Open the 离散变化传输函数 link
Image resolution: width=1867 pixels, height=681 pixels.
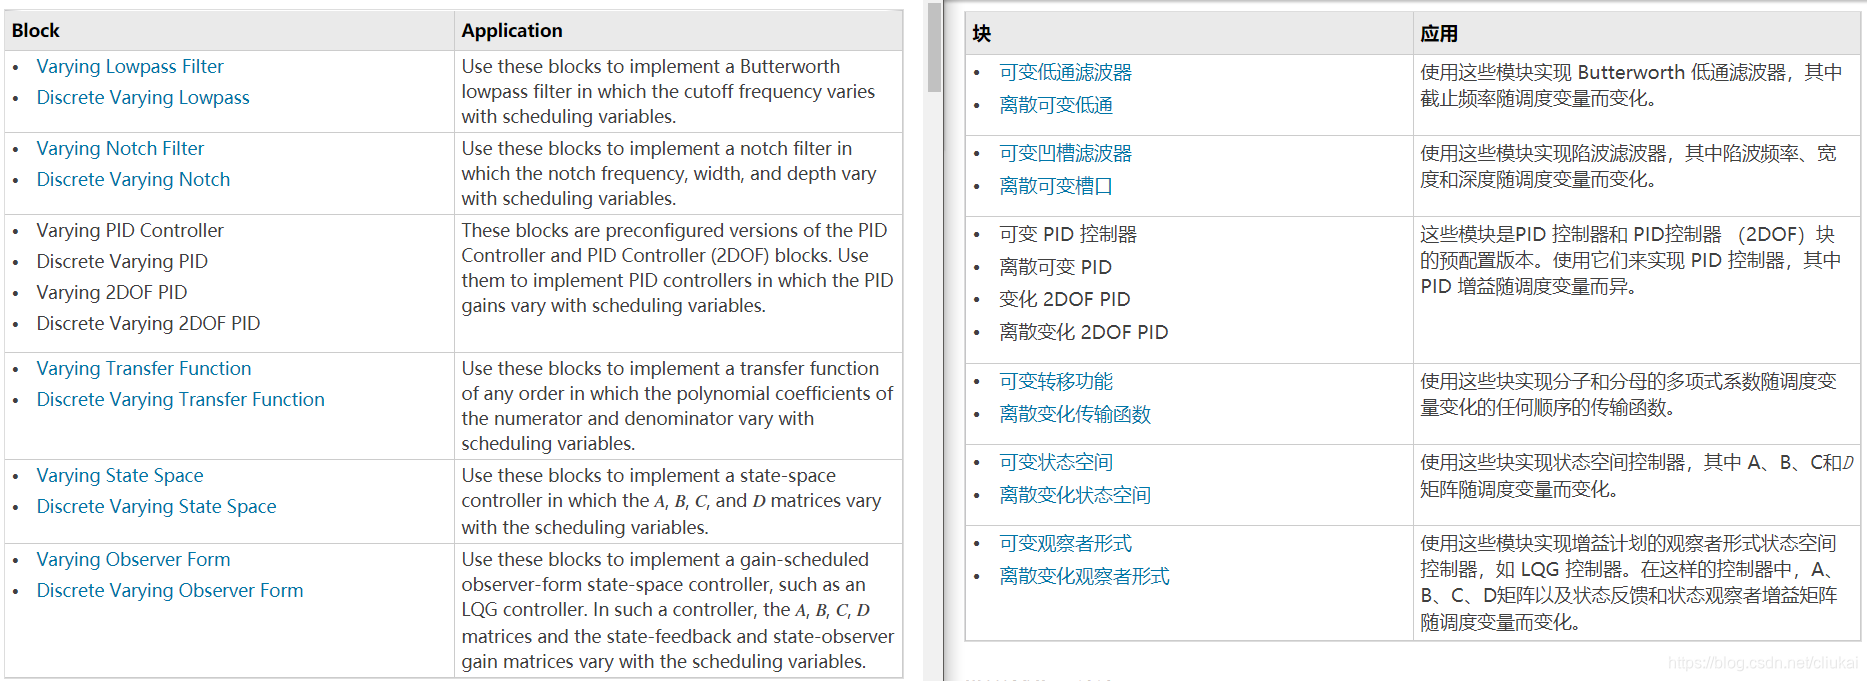pyautogui.click(x=1075, y=415)
